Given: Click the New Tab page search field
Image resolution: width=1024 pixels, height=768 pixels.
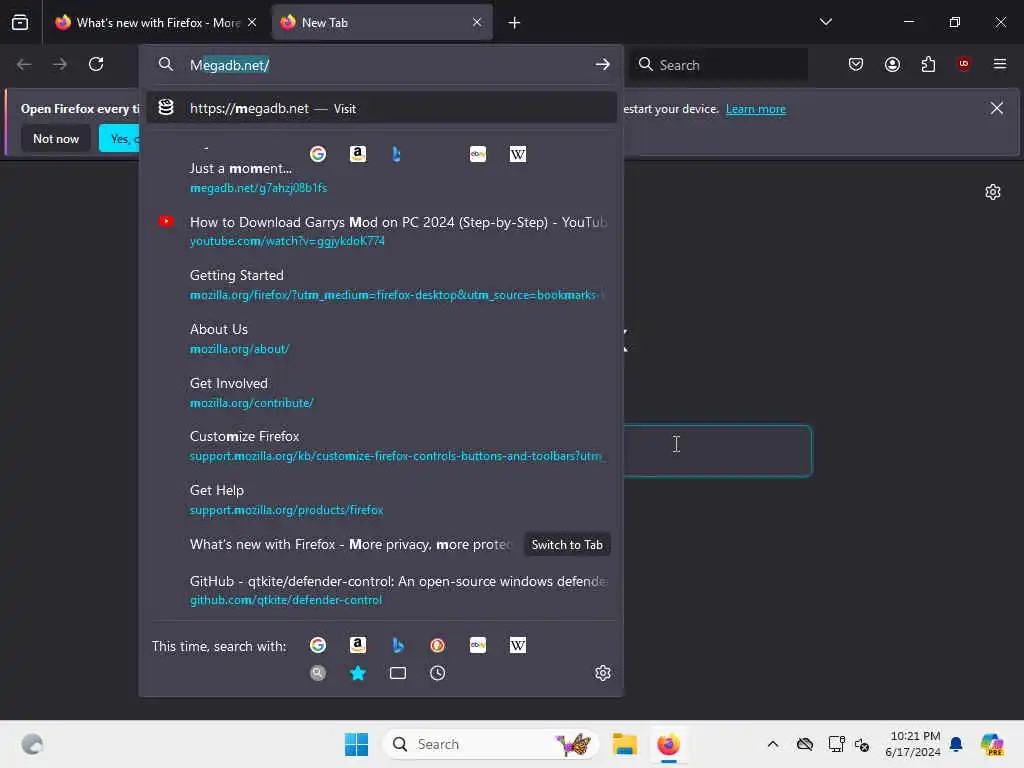Looking at the screenshot, I should [717, 451].
